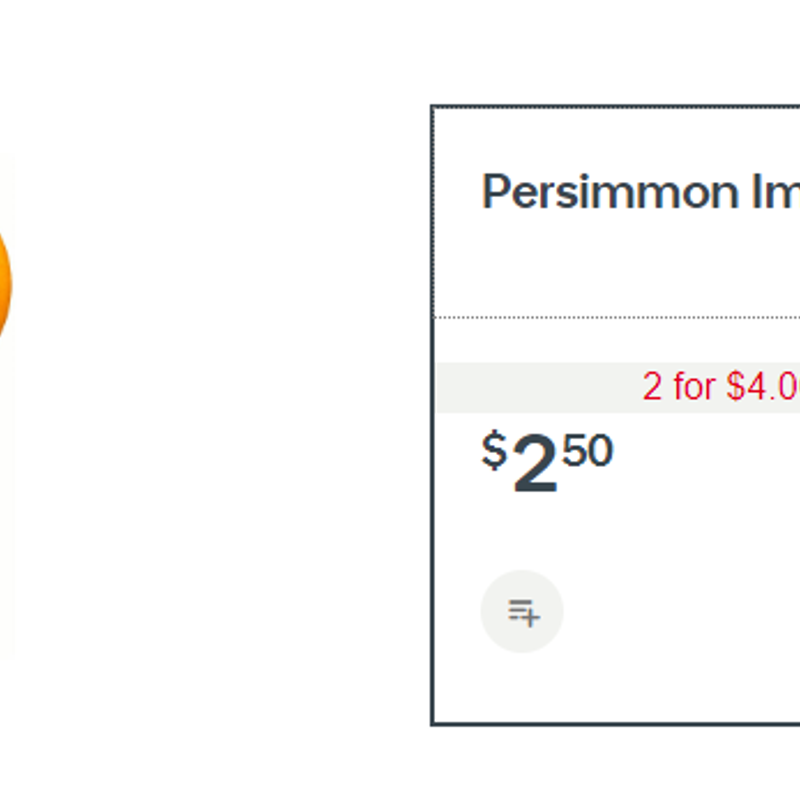Image resolution: width=800 pixels, height=800 pixels.
Task: Click the gray circle surrounding the list icon
Action: click(522, 611)
